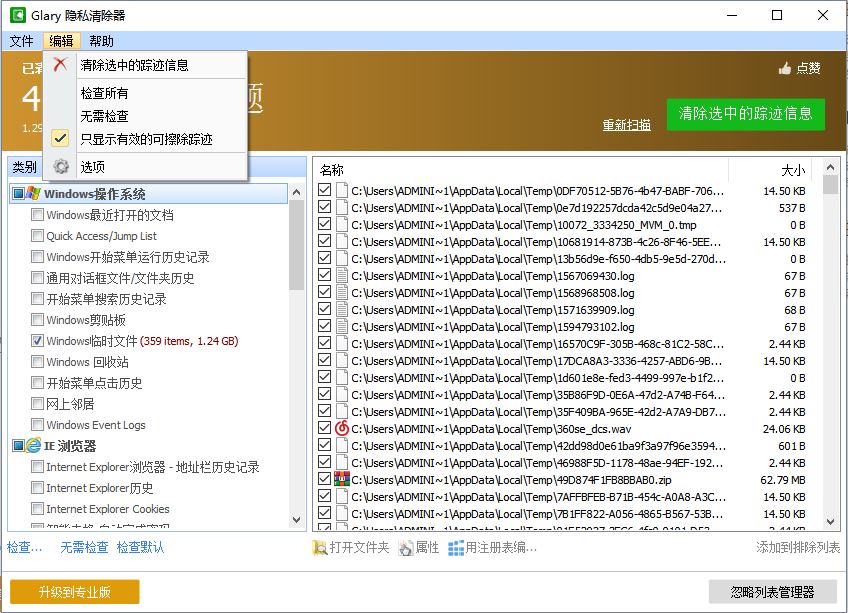
Task: Click the 24.06 KB size value
Action: pyautogui.click(x=784, y=429)
